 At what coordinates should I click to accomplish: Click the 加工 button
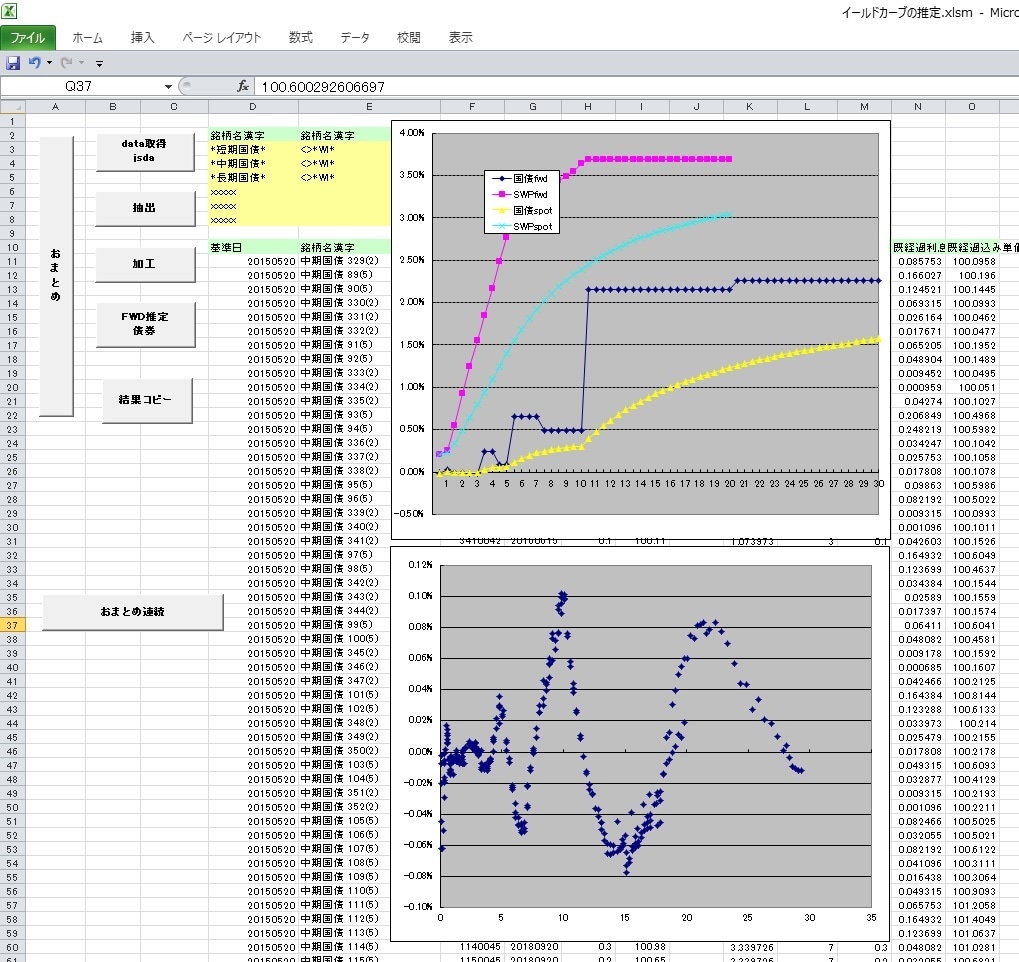coord(145,264)
